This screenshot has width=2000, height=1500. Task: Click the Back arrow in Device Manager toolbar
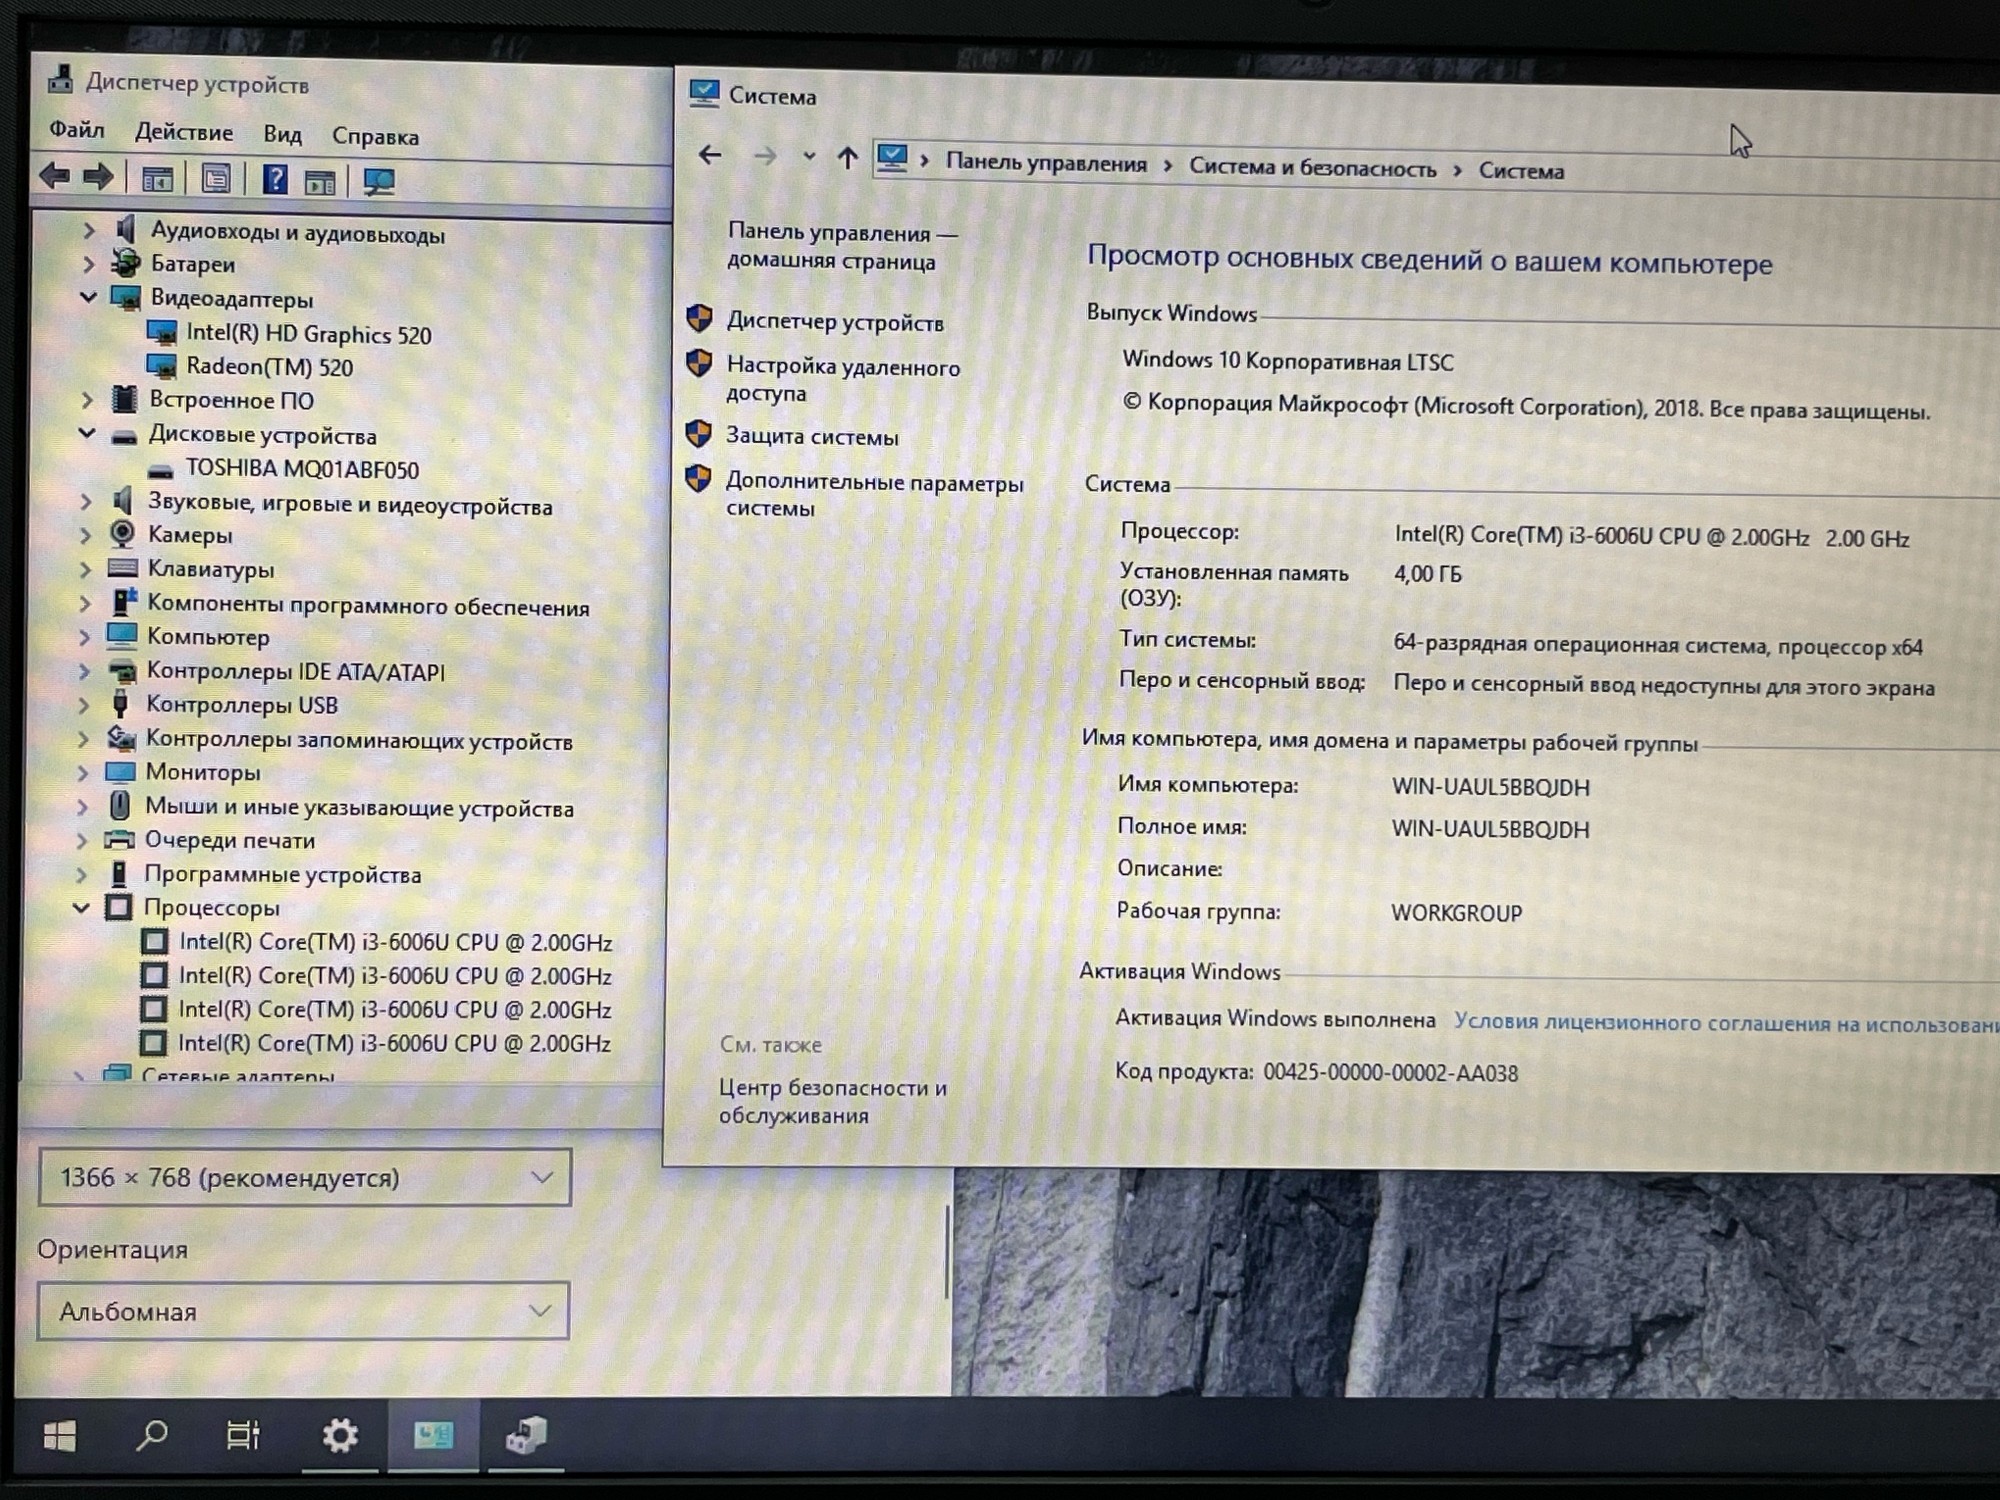click(54, 177)
